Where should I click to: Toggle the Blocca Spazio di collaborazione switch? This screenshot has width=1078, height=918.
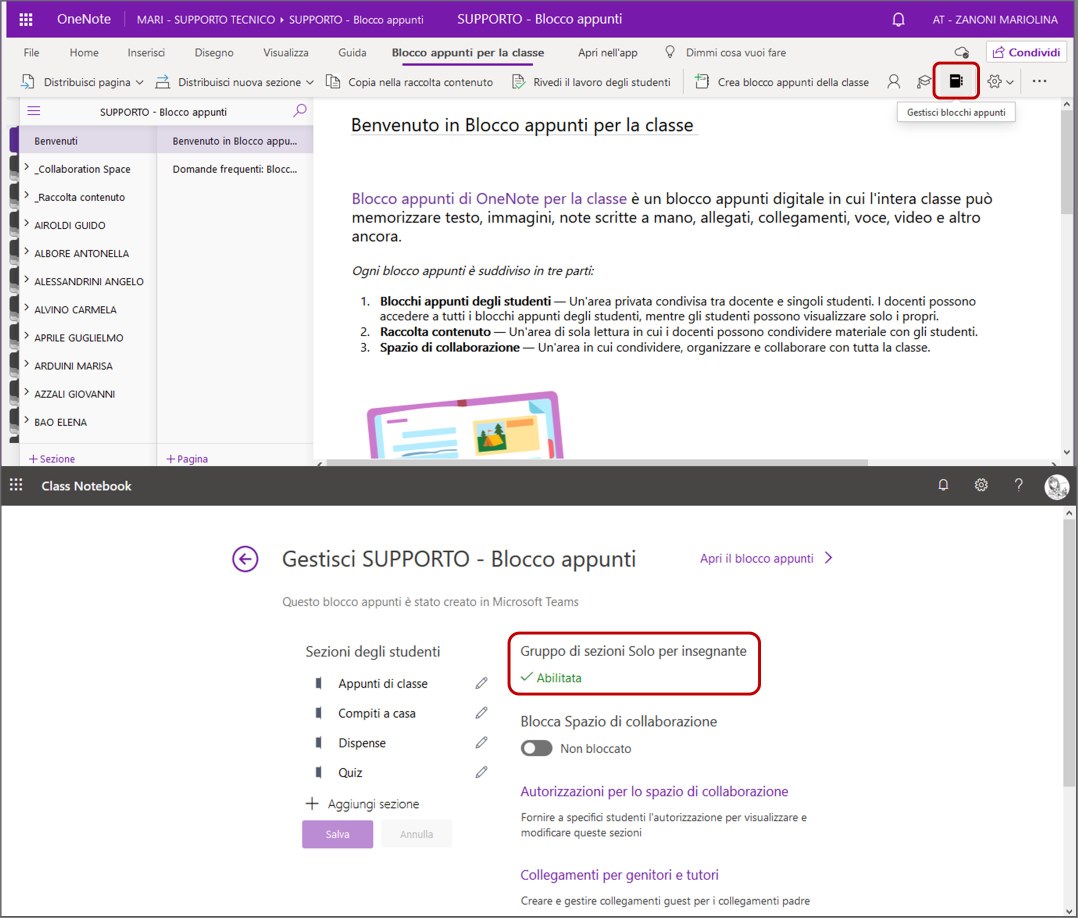tap(536, 748)
